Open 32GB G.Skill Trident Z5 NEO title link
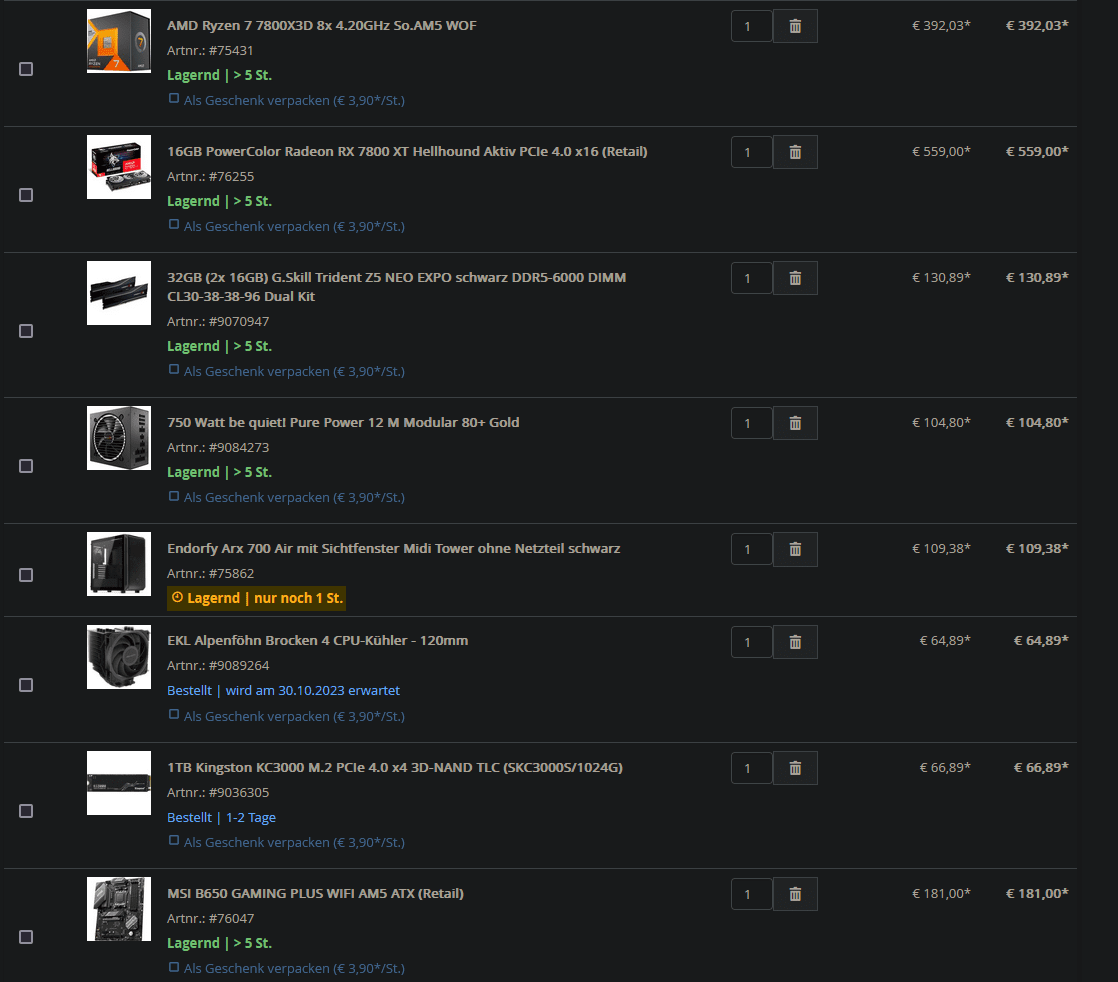The height and width of the screenshot is (982, 1118). 396,287
